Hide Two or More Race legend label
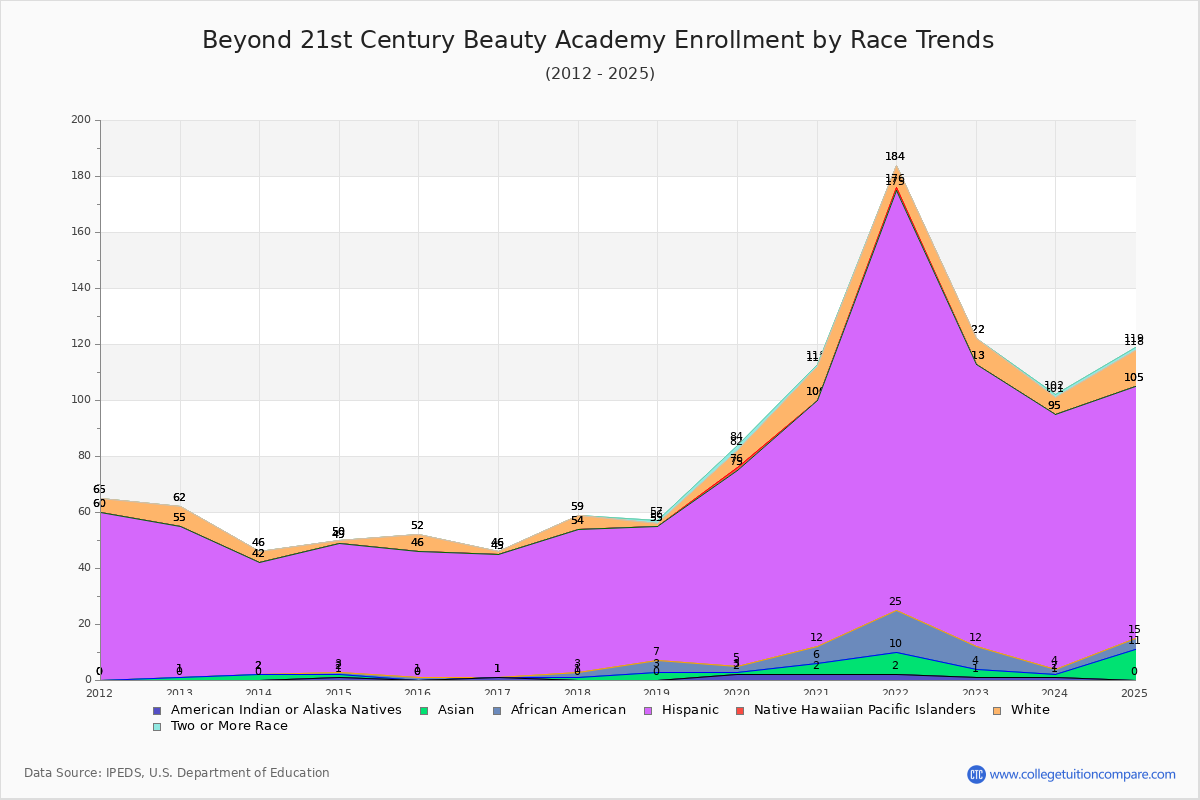 tap(227, 726)
